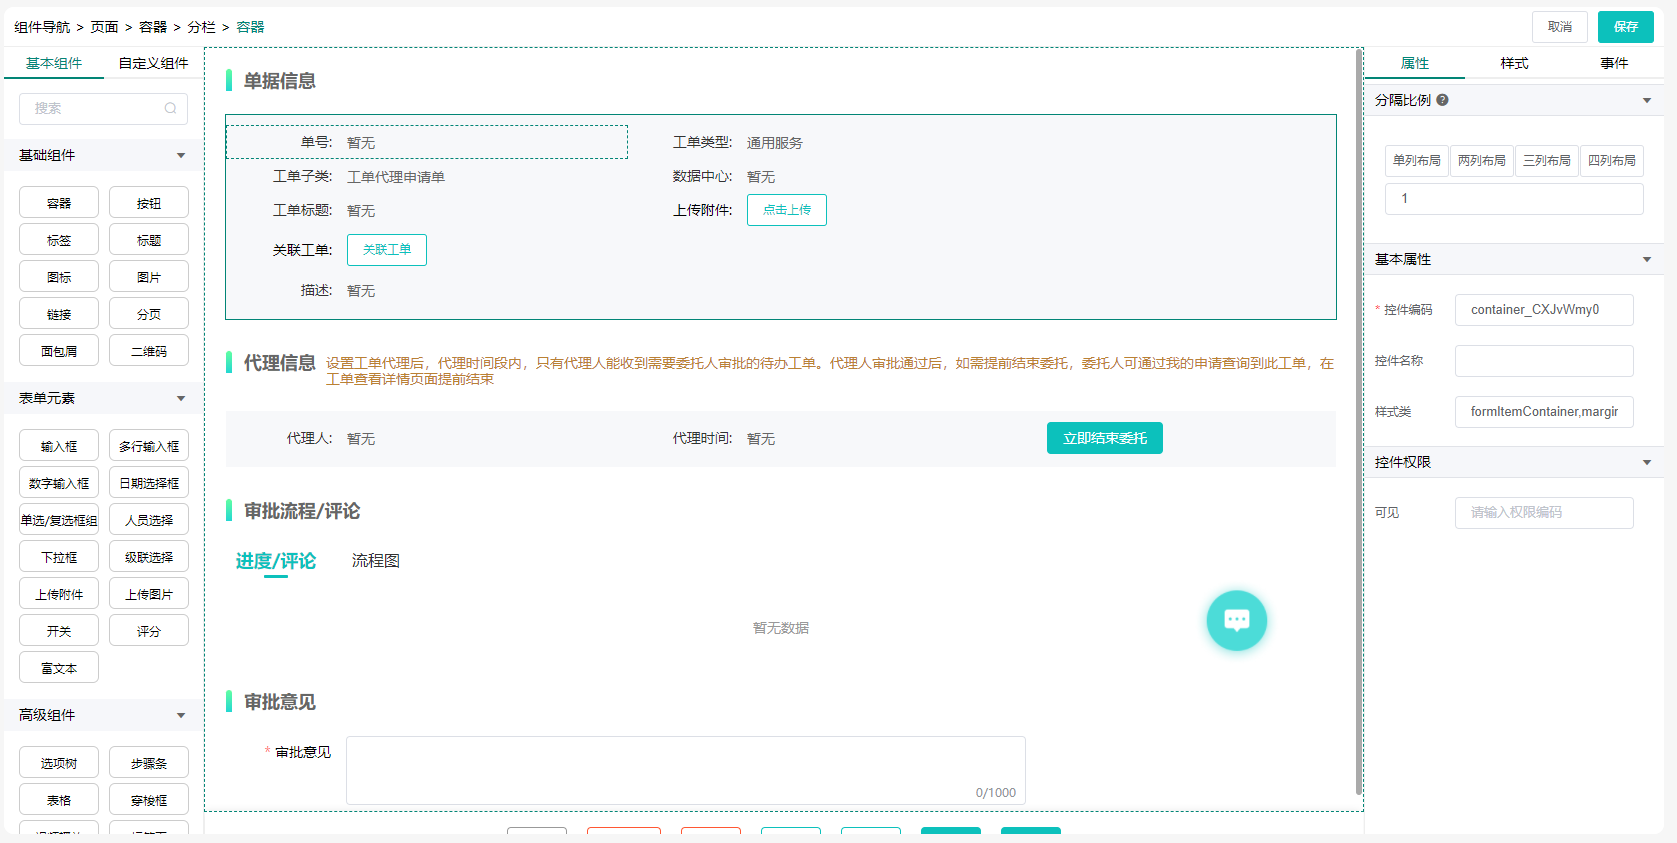
Task: Click the 取消 button
Action: [x=1560, y=27]
